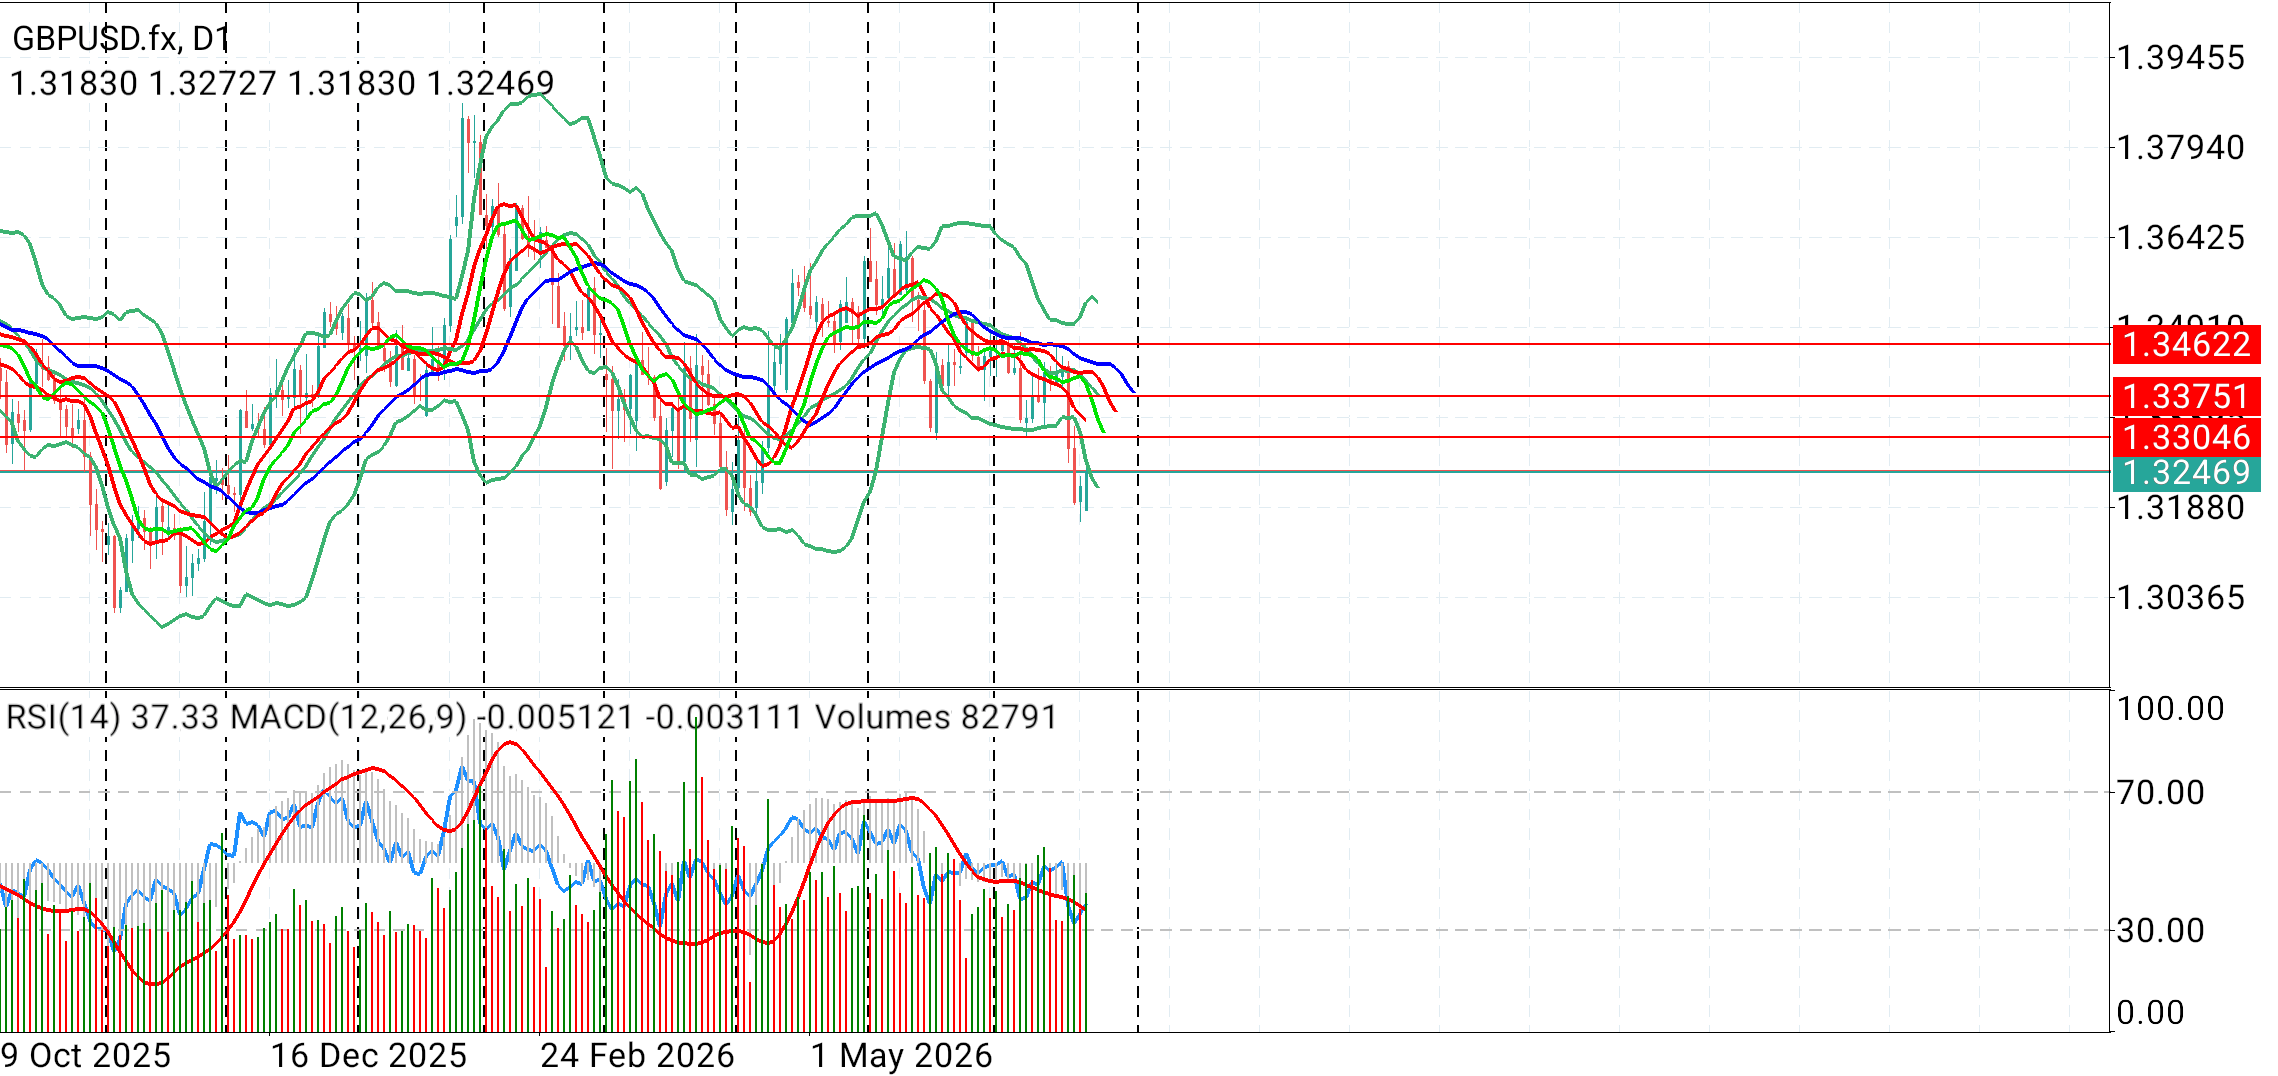
Task: Click the 1.36425 price scale value
Action: pyautogui.click(x=2181, y=238)
